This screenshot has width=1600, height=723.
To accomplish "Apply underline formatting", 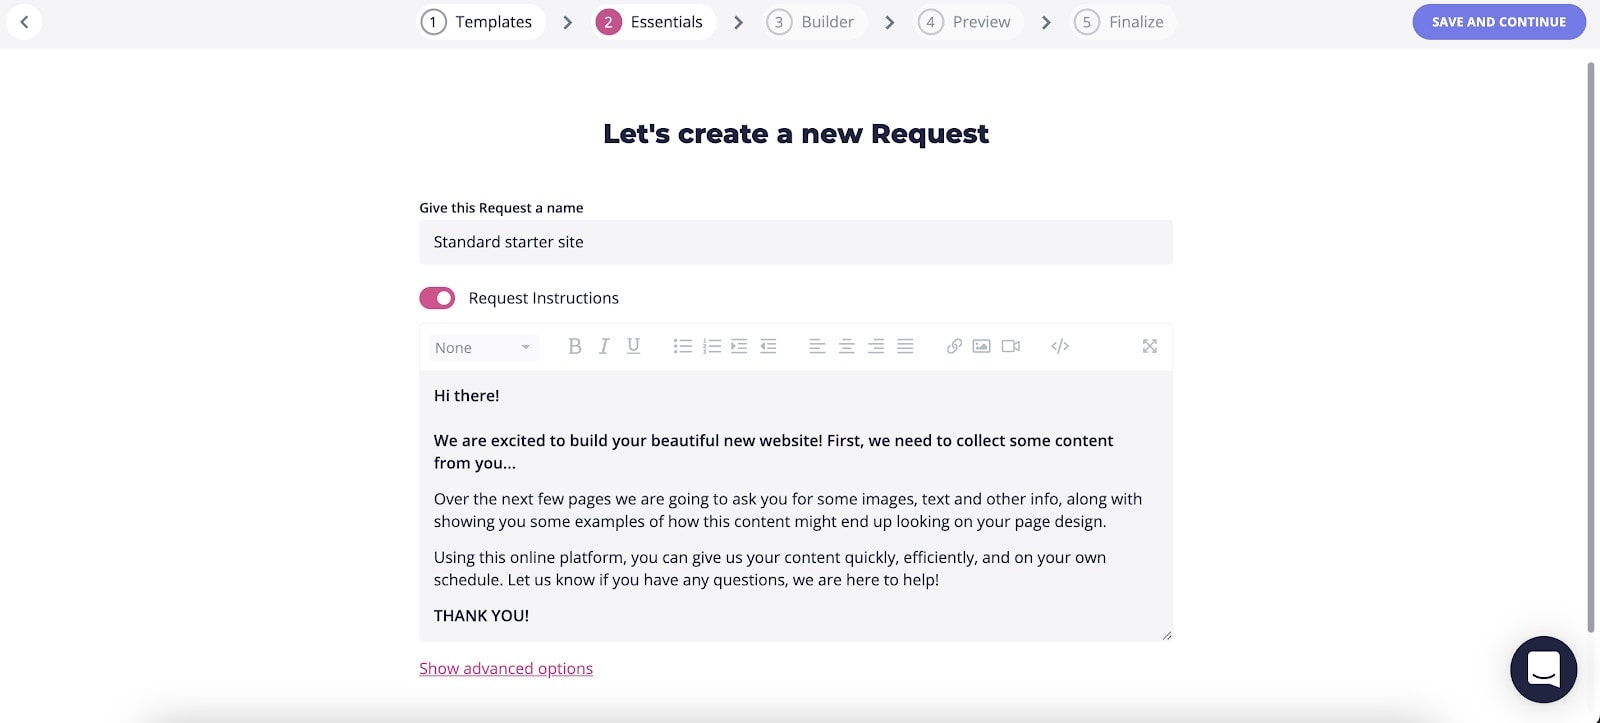I will coord(633,346).
